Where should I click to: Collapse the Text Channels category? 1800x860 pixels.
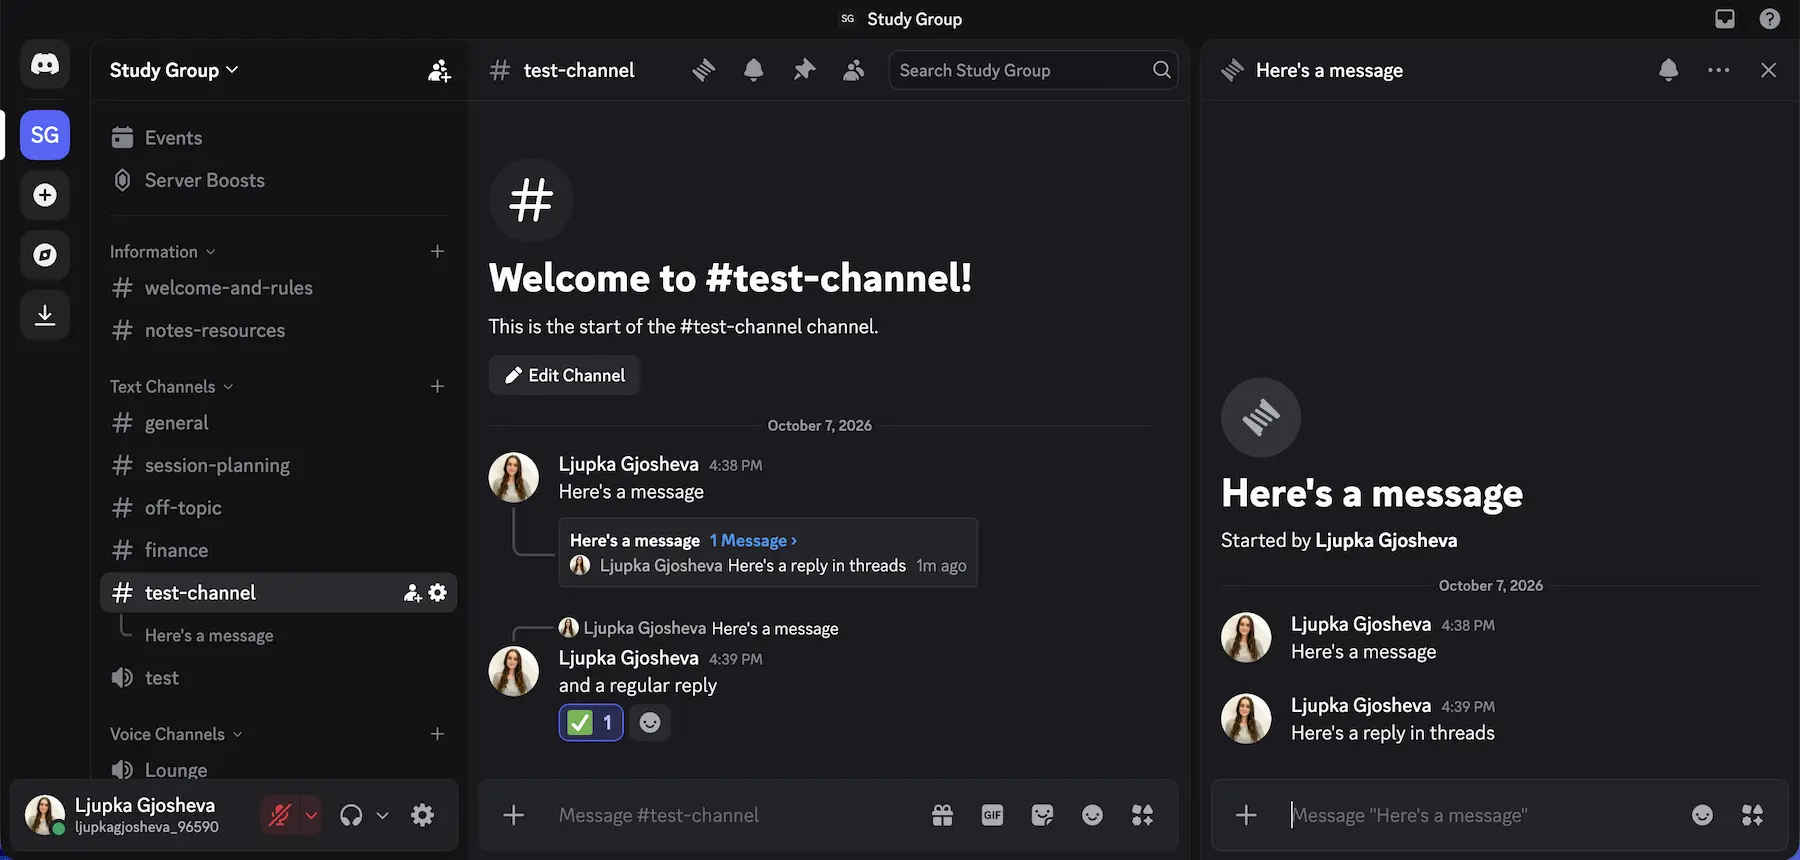click(171, 386)
